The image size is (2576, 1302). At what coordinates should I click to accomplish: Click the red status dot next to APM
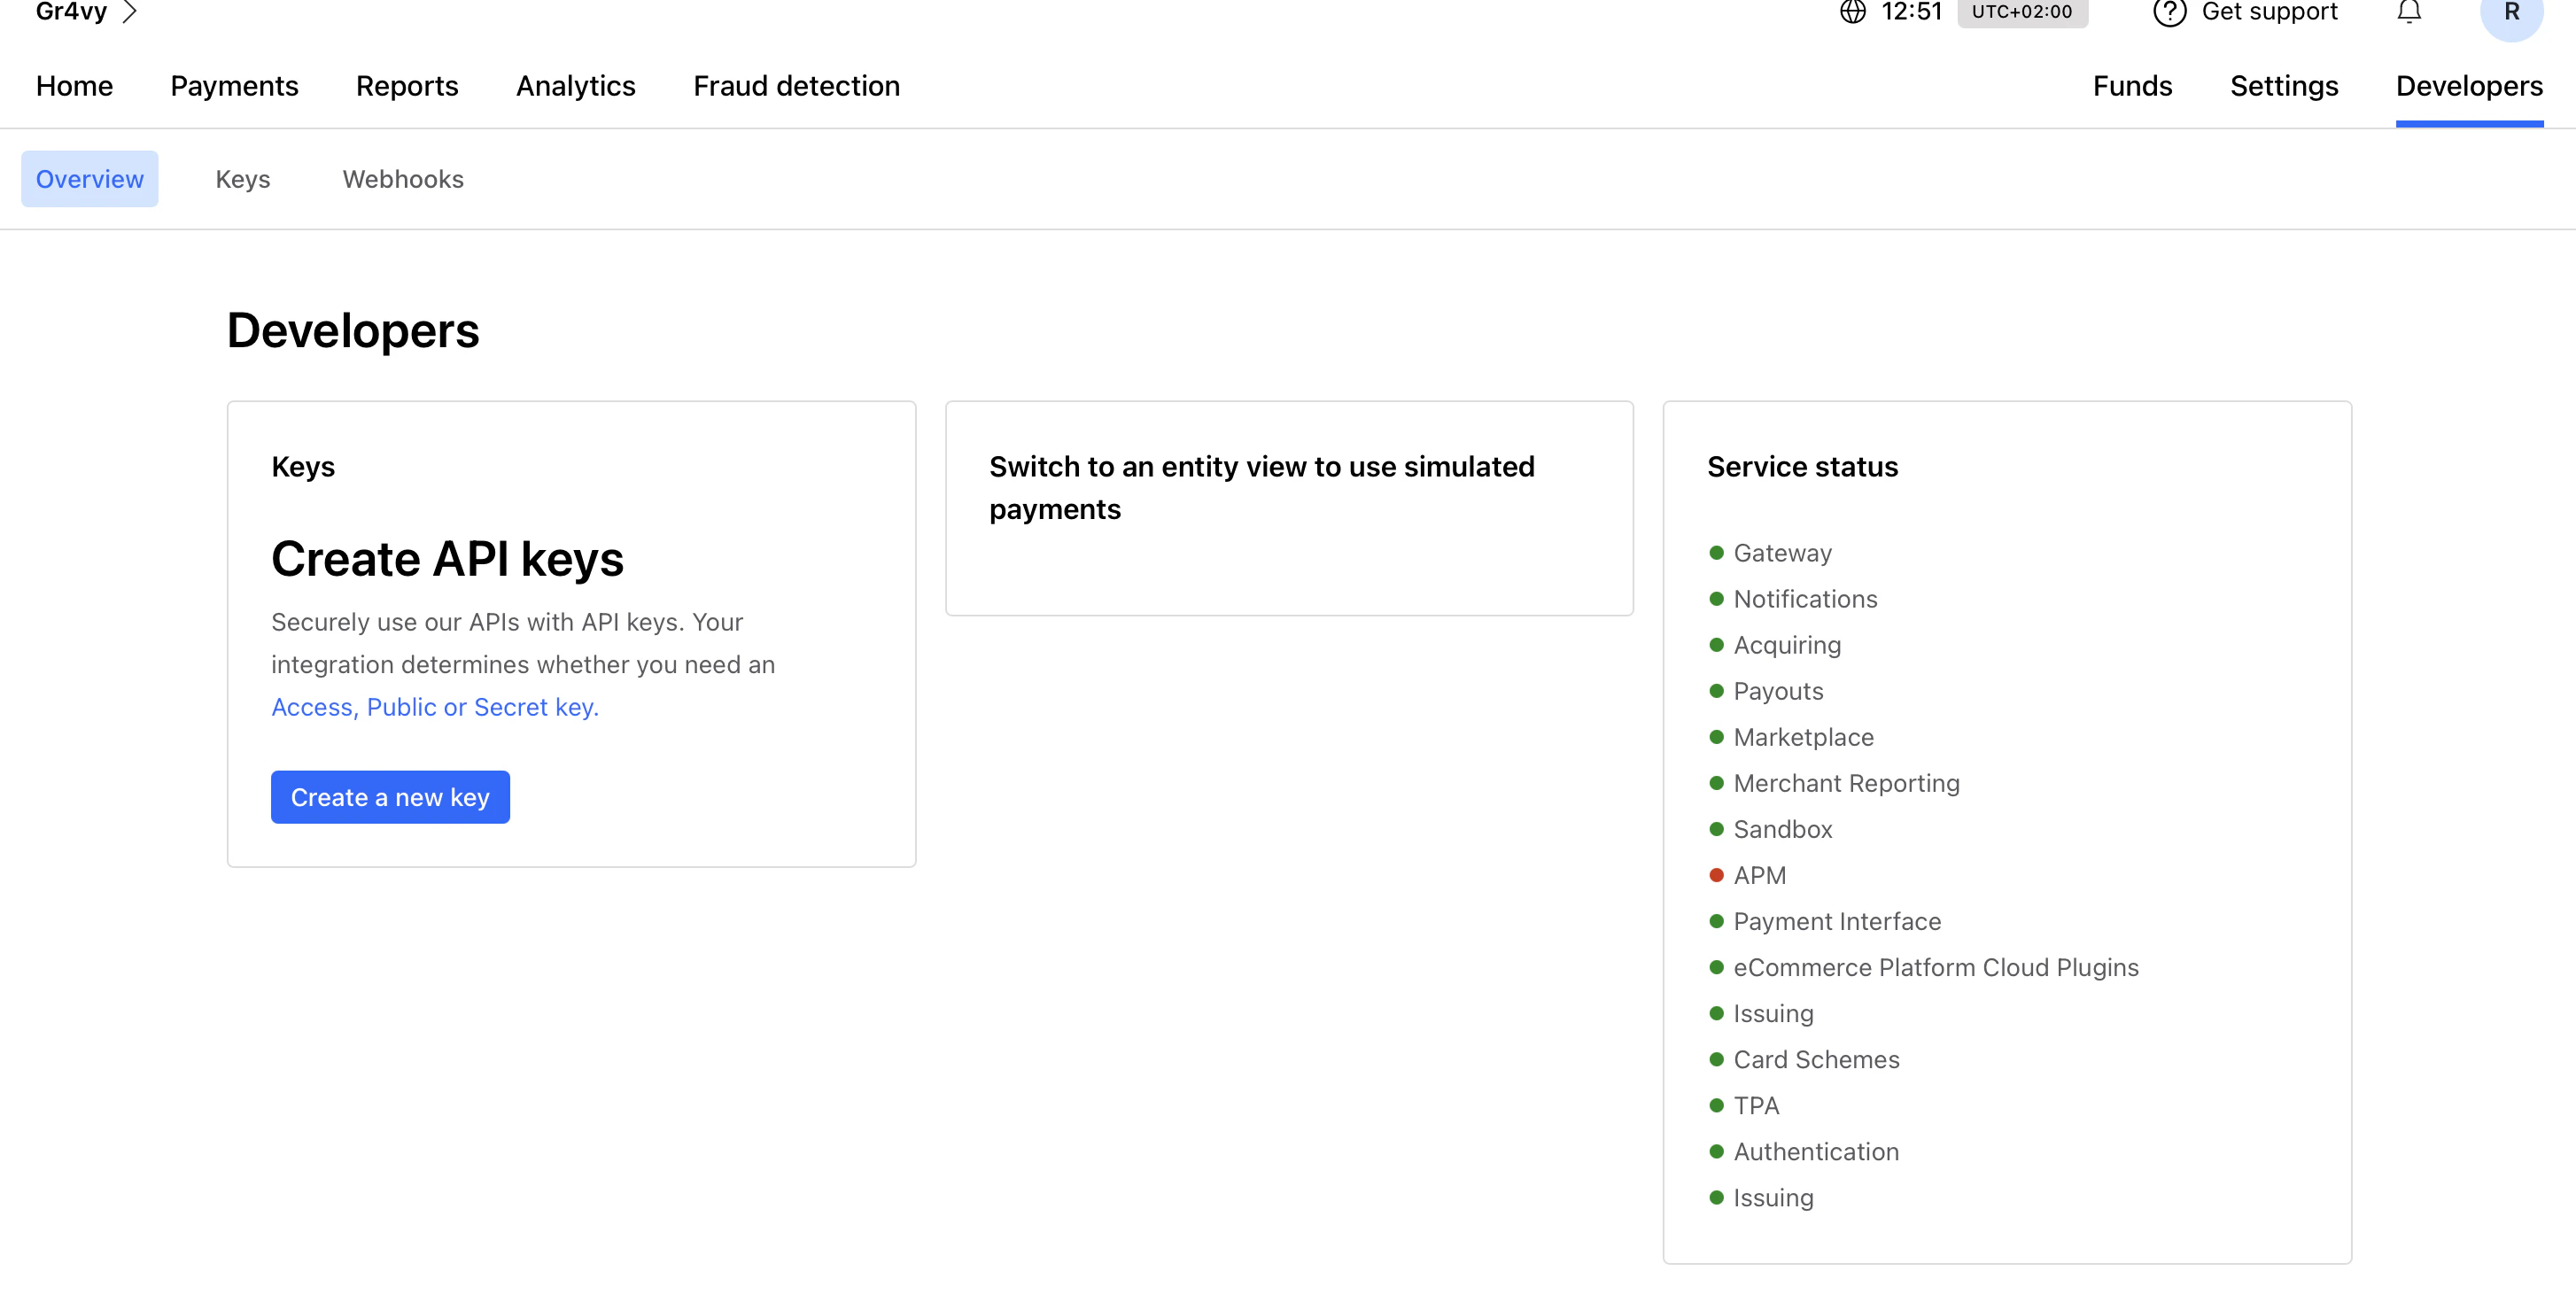1717,875
